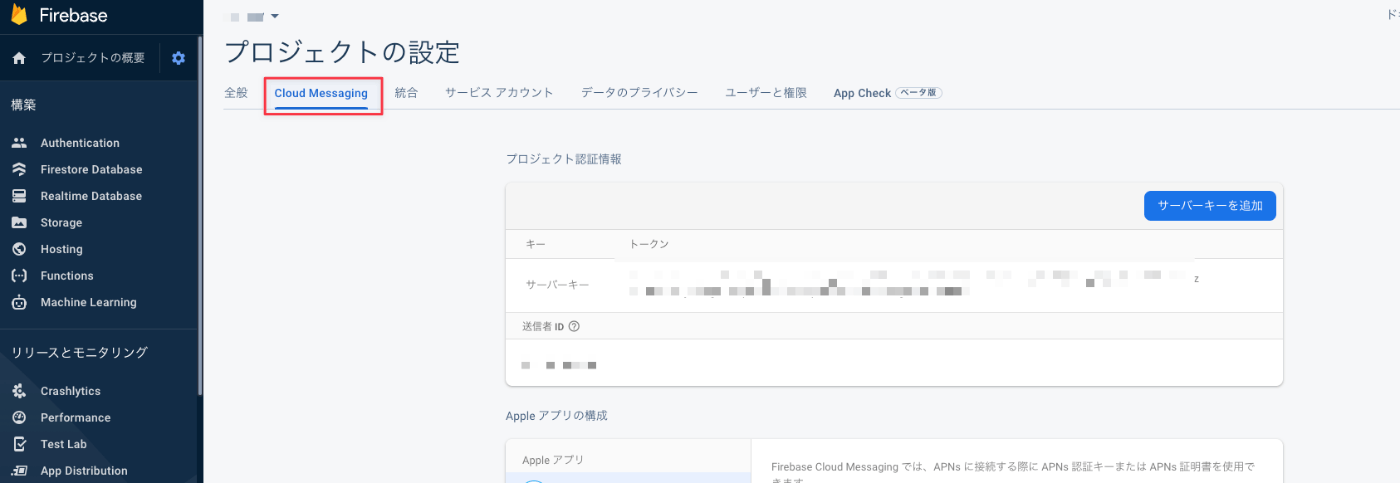
Task: Click the Test Lab checklist icon
Action: click(19, 444)
